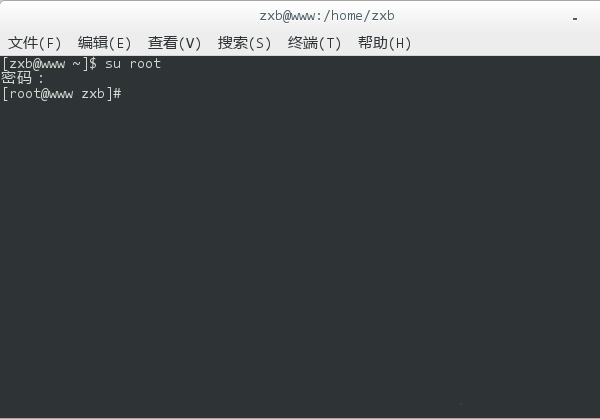Click the [root@www zxb]# prompt

coord(60,93)
